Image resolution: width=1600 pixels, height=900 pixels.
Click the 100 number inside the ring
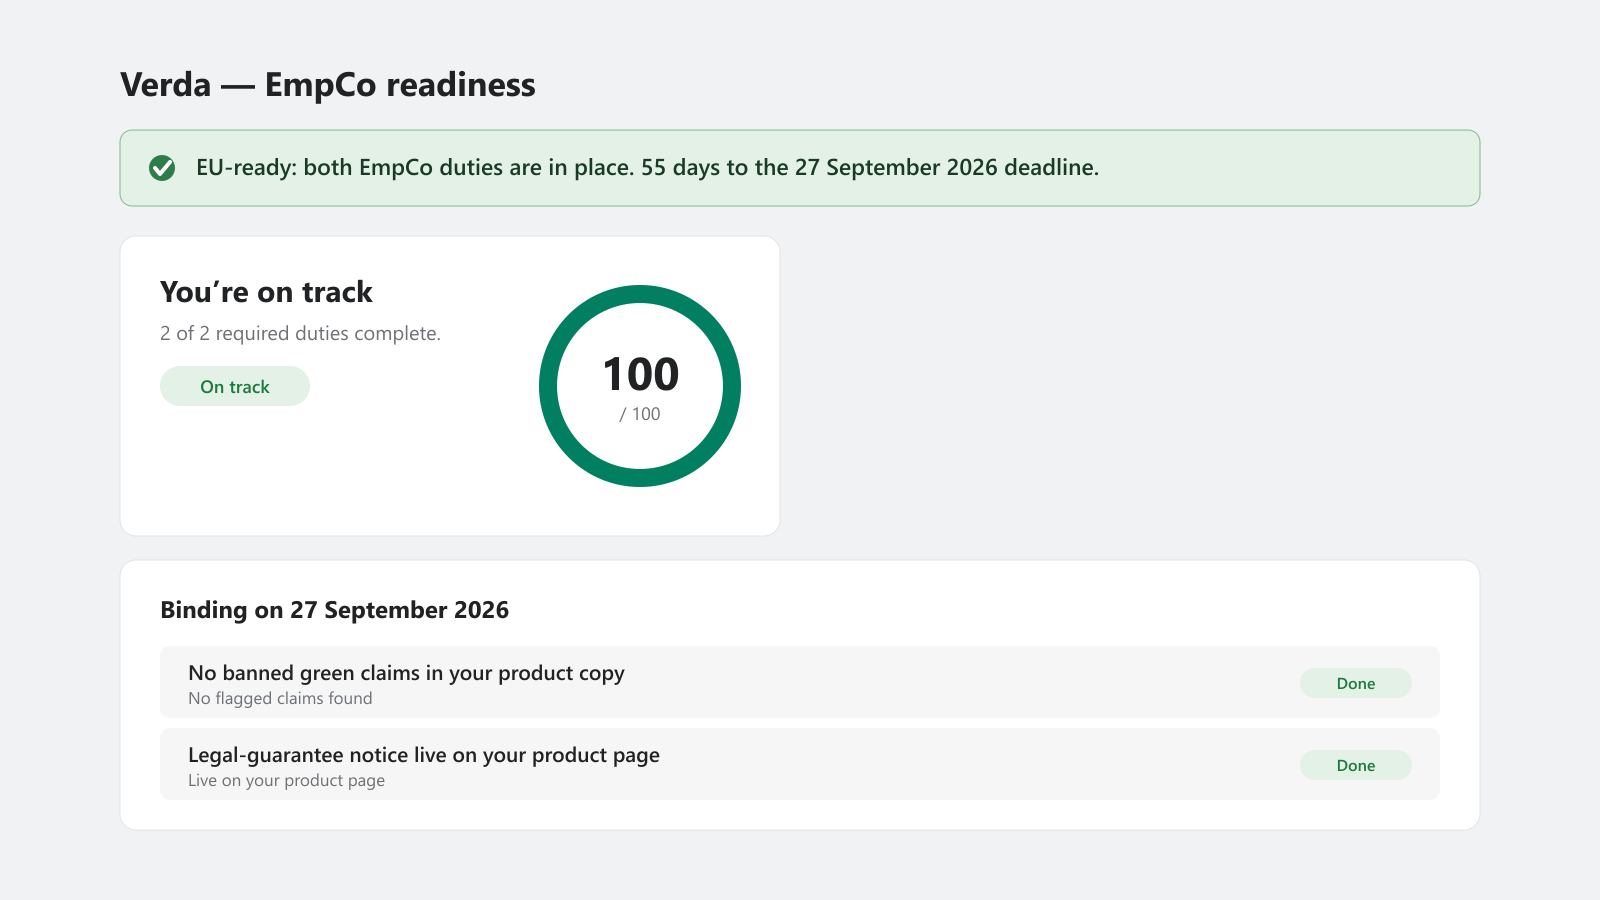point(641,375)
